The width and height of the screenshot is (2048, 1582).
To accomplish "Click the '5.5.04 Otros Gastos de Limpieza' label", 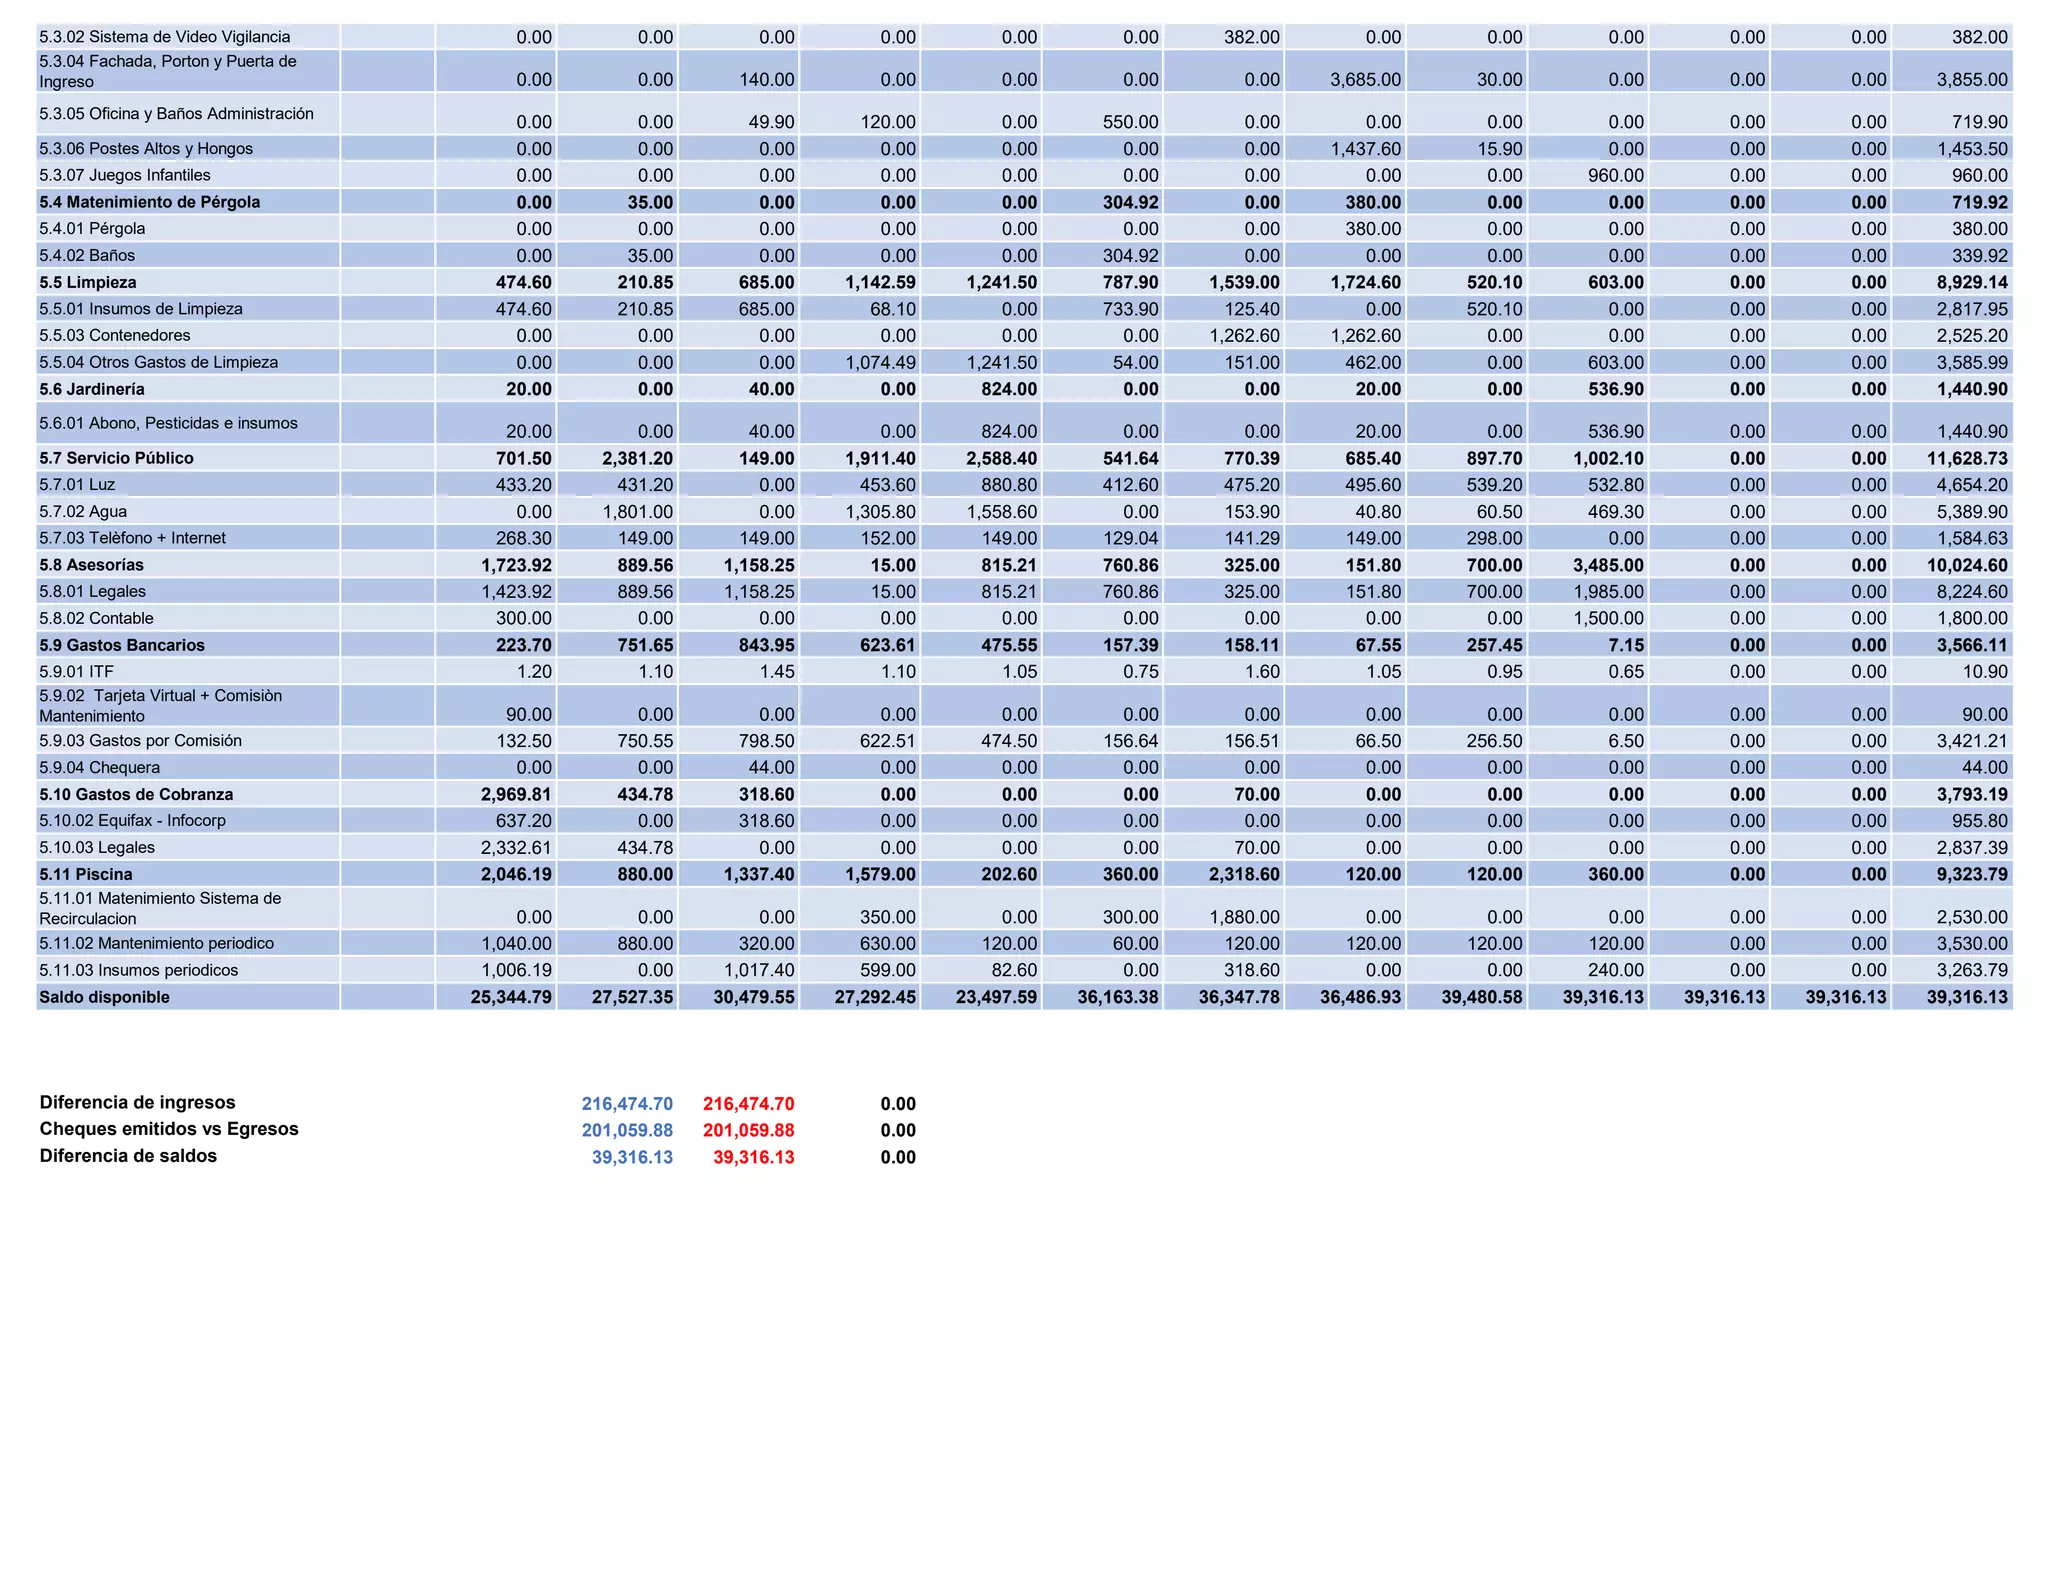I will point(159,363).
